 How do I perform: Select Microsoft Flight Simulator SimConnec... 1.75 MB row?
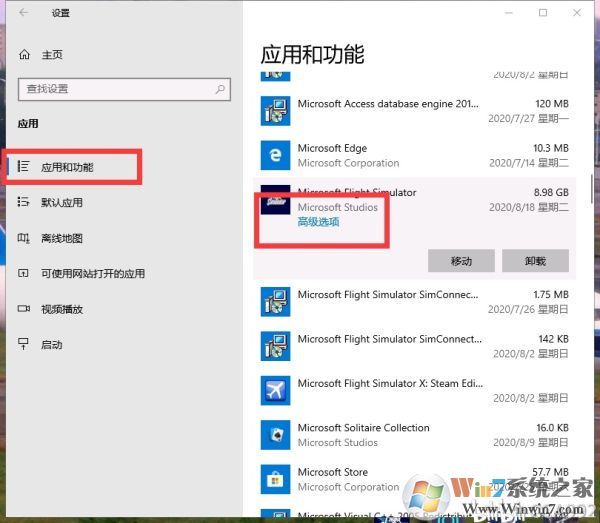(414, 302)
